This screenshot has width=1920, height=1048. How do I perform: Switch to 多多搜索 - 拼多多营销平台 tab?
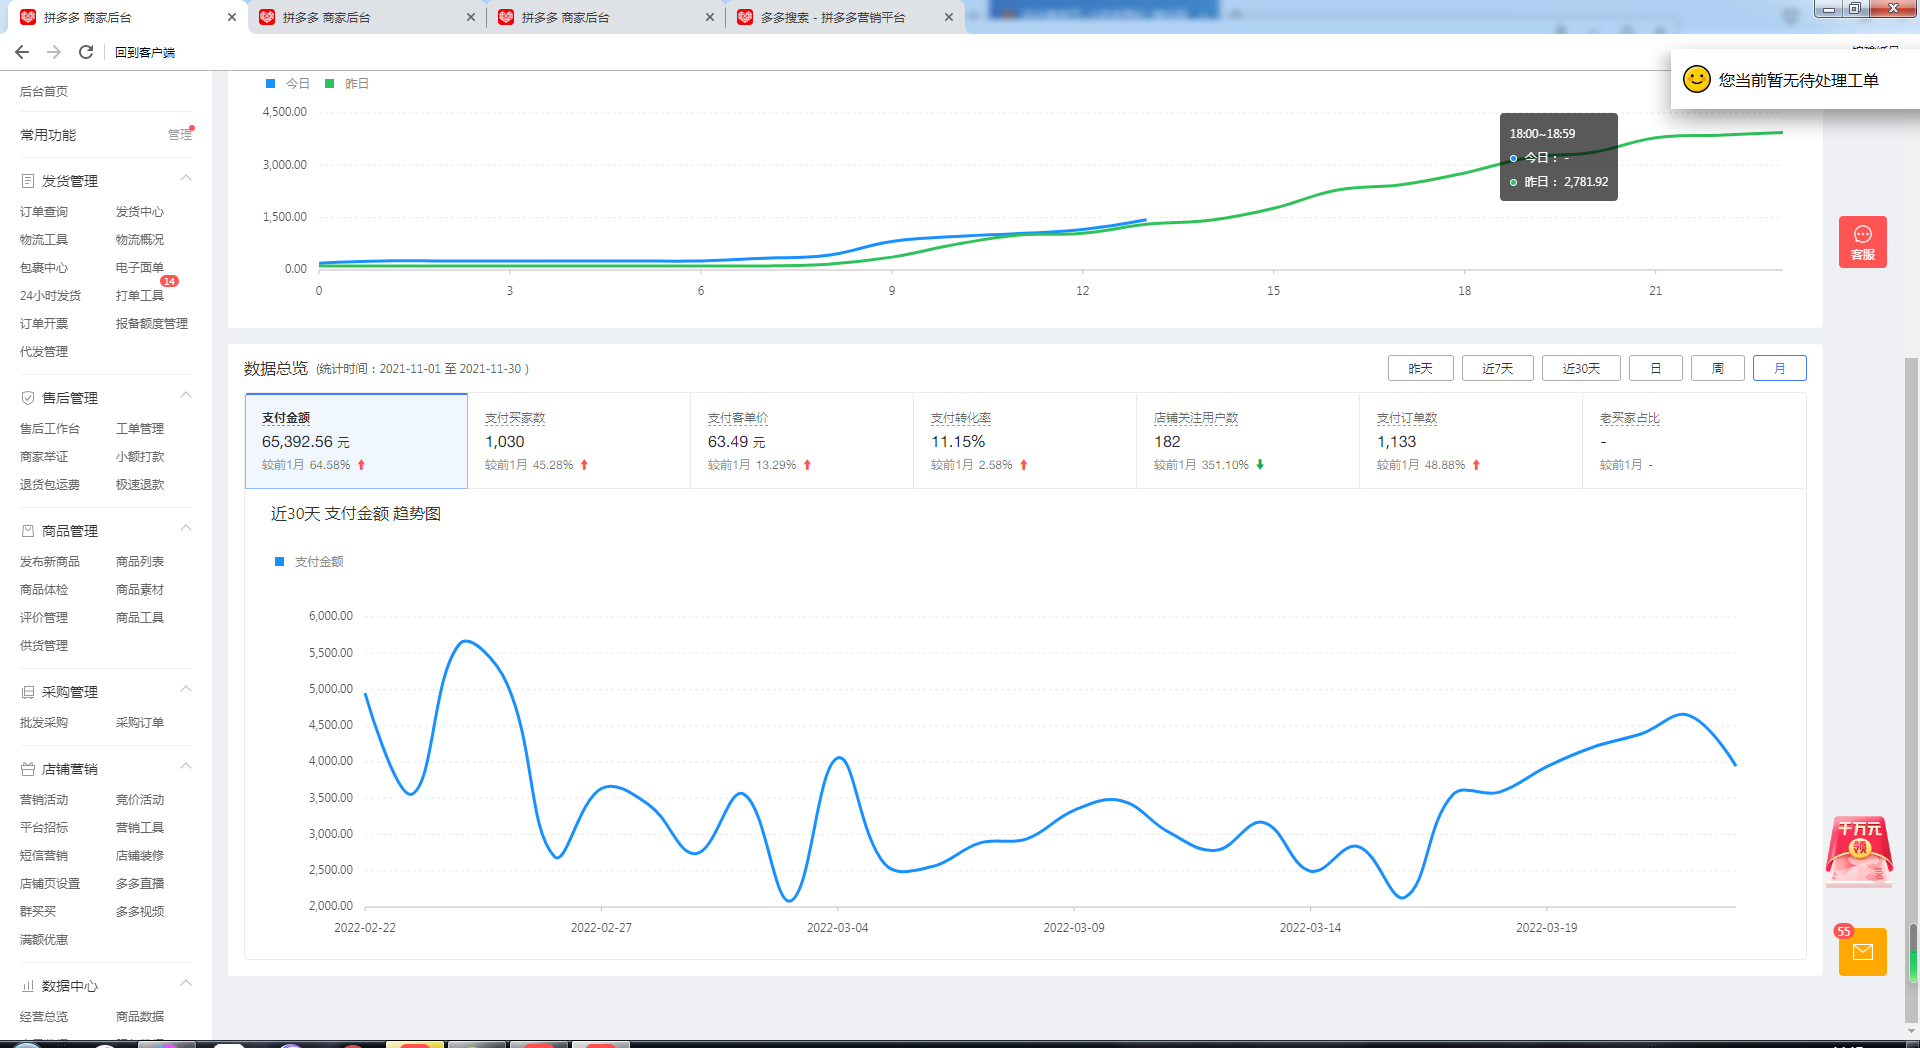844,17
